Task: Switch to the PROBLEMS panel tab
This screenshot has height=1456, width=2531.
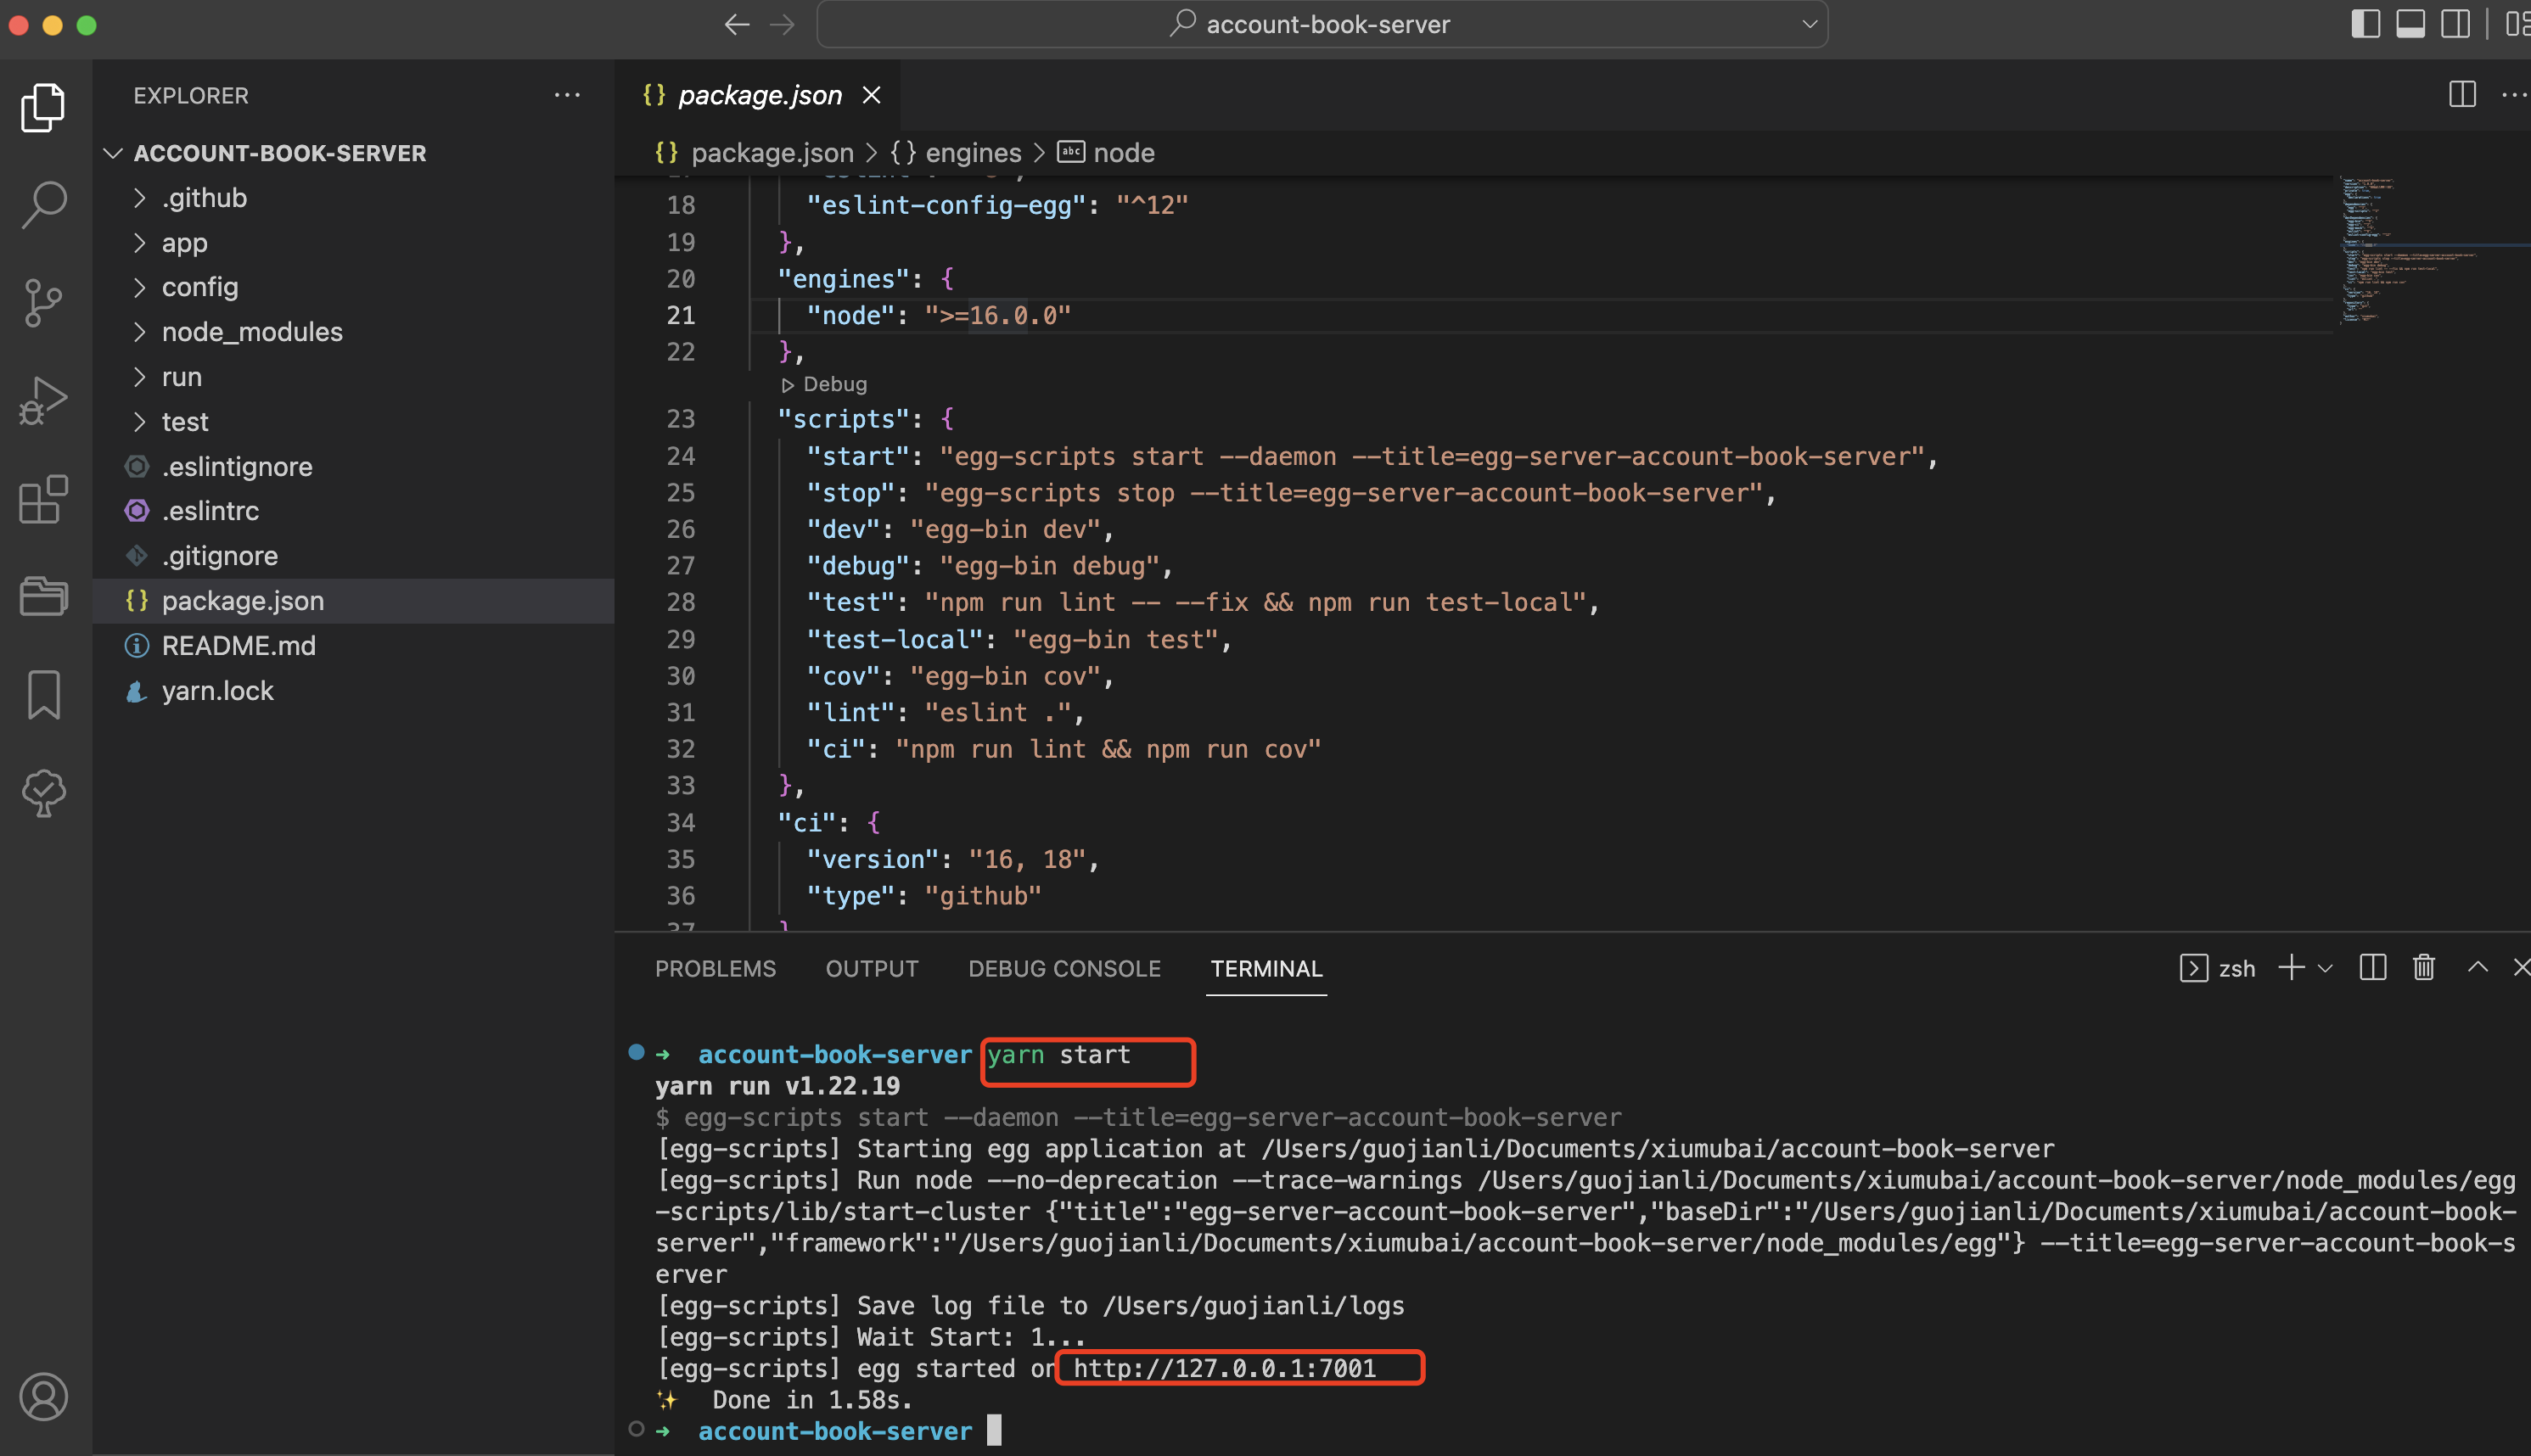Action: pos(715,968)
